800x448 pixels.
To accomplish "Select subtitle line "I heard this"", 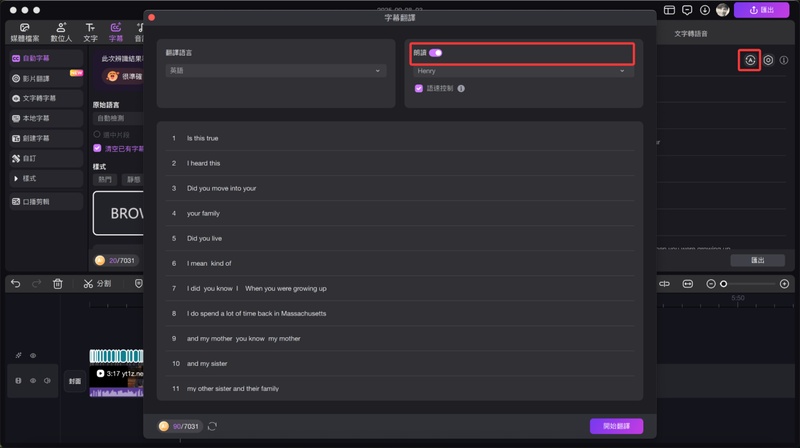I will [x=204, y=163].
